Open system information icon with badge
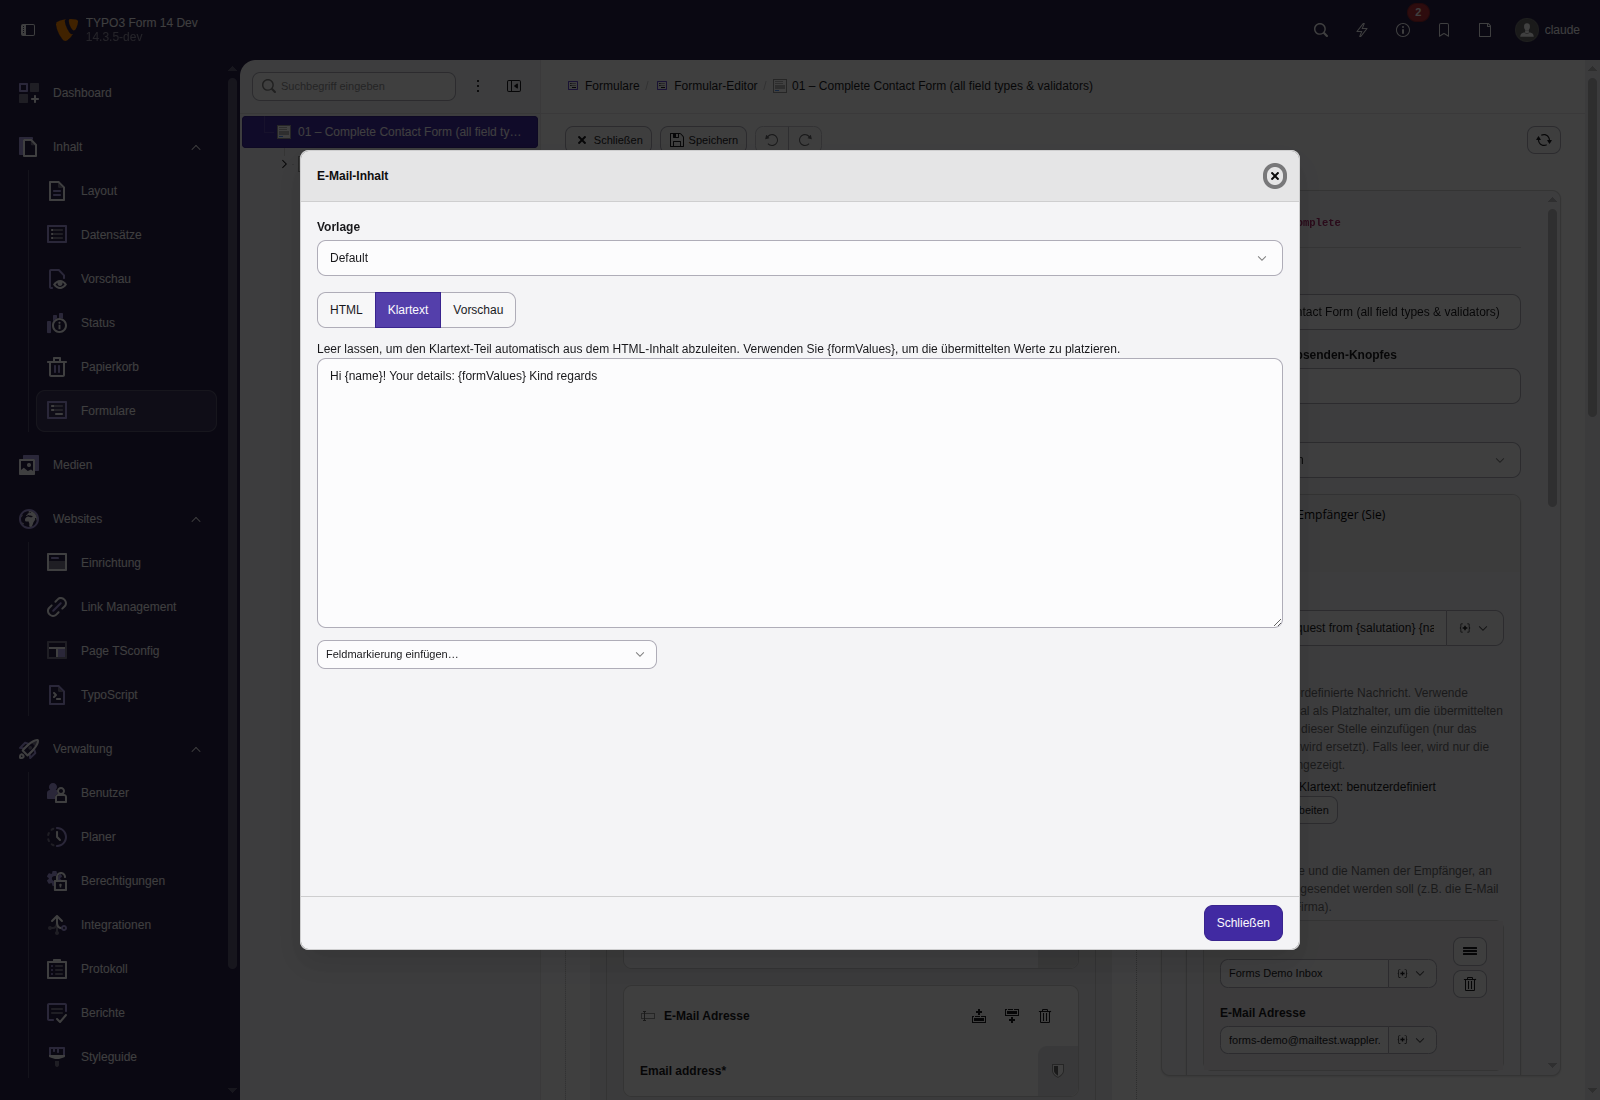The height and width of the screenshot is (1100, 1600). point(1403,30)
